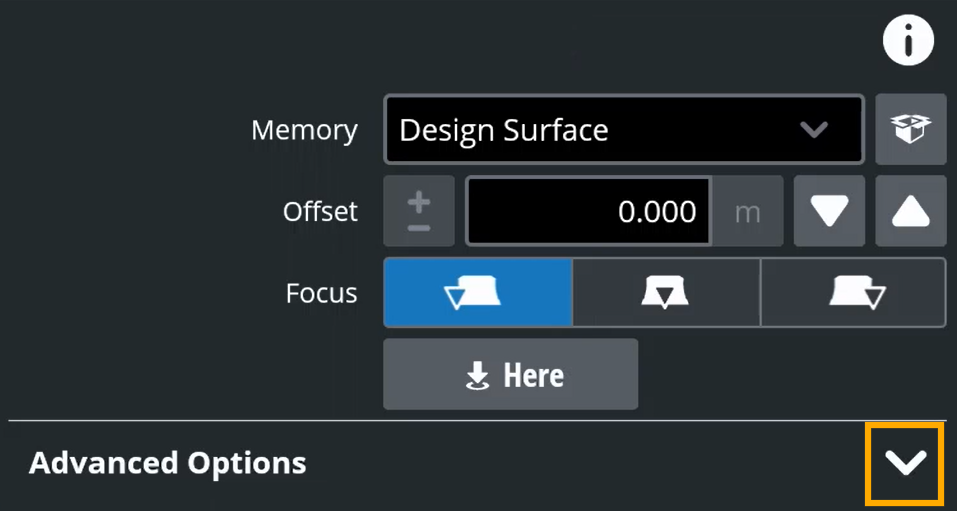Click the open box icon beside Memory
The image size is (957, 511).
pyautogui.click(x=911, y=129)
